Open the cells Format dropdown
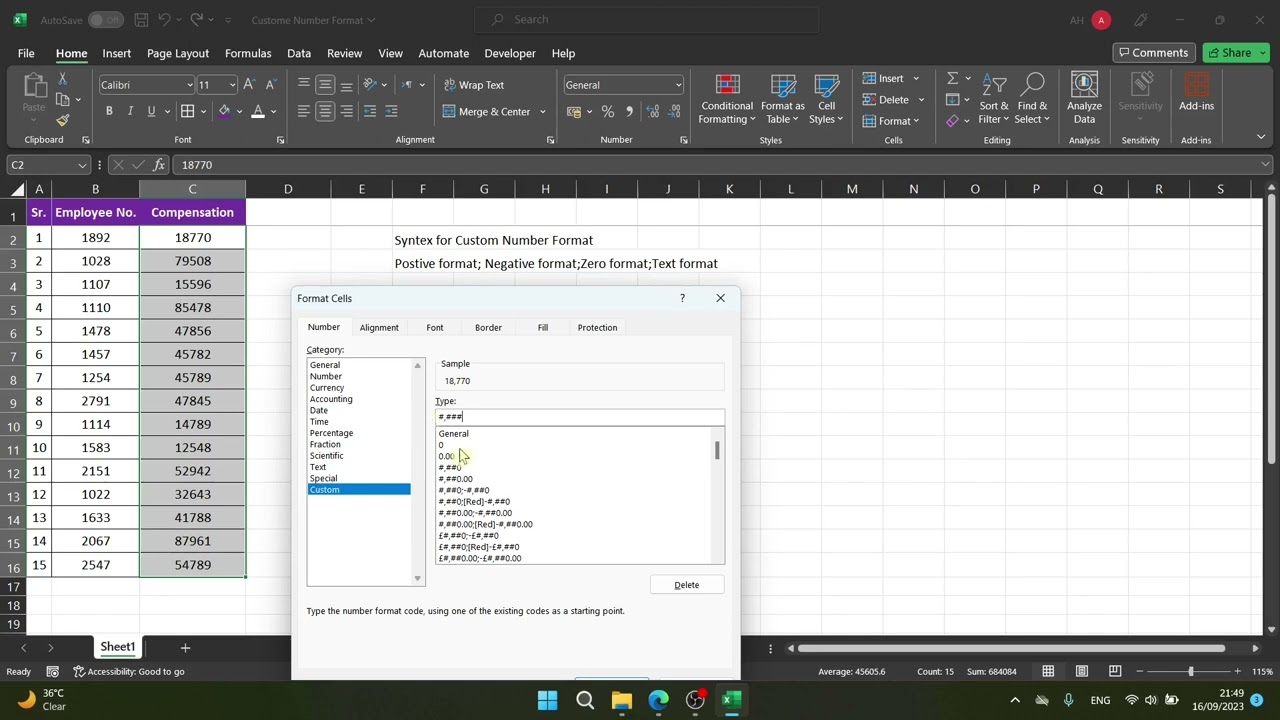 [x=891, y=121]
